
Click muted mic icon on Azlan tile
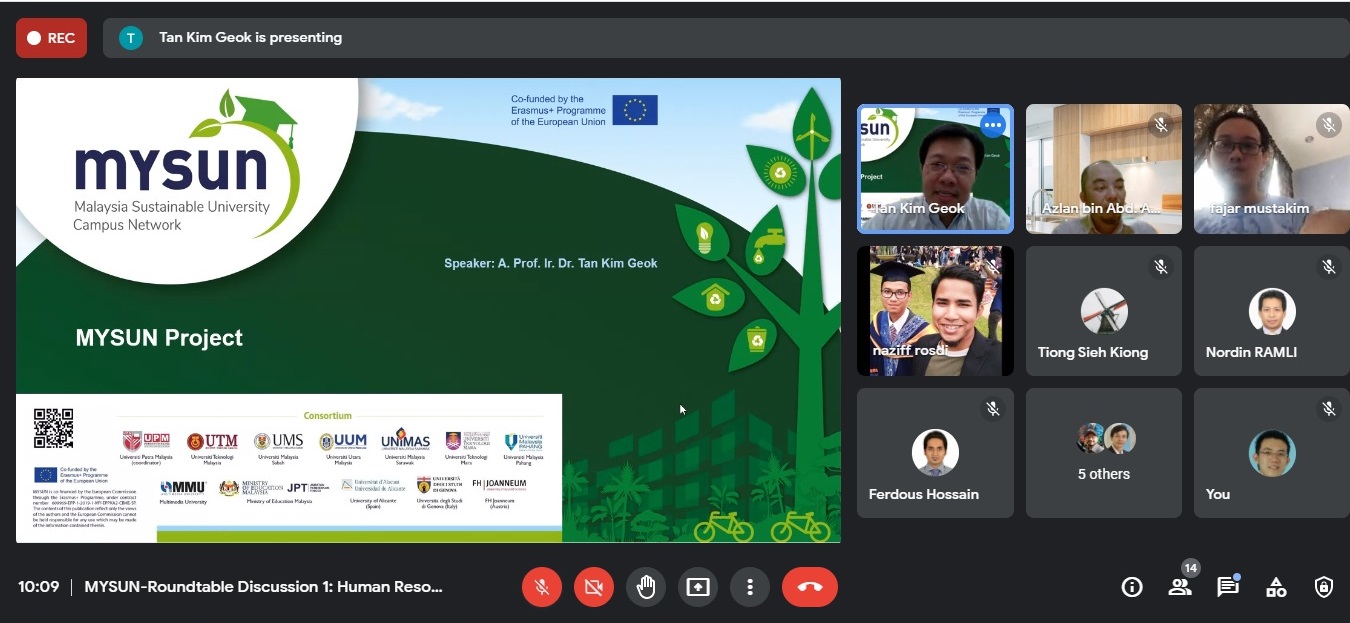coord(1161,125)
